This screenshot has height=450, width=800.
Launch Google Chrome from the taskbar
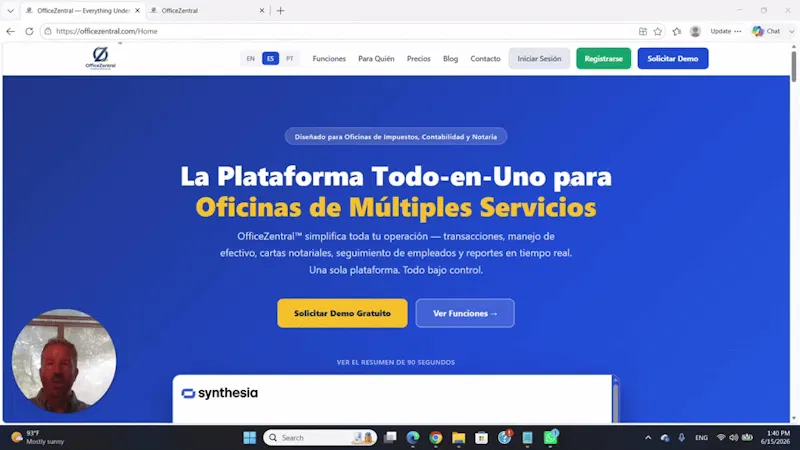click(436, 437)
